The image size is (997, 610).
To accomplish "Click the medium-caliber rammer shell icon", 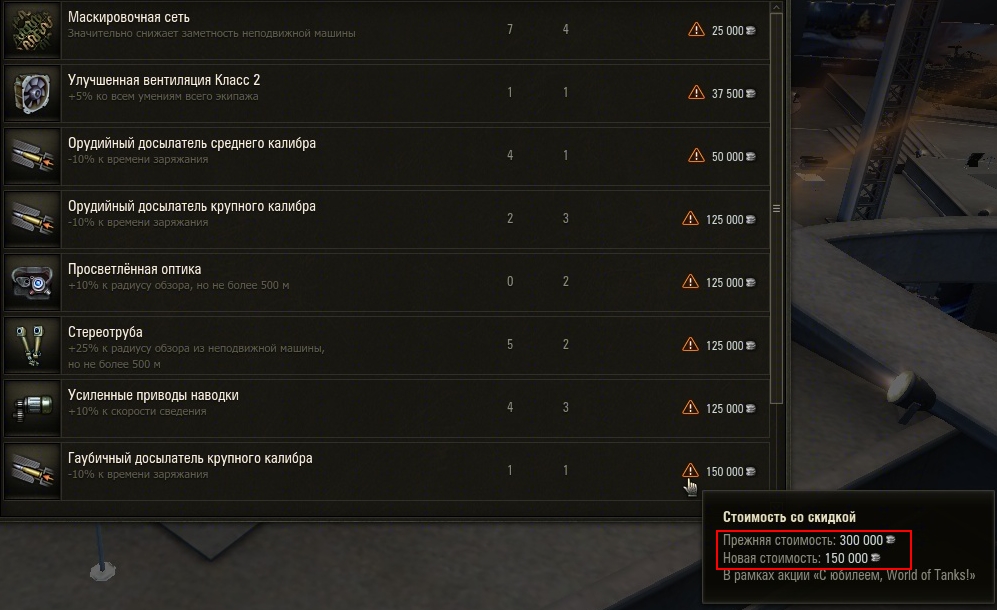I will [x=32, y=156].
